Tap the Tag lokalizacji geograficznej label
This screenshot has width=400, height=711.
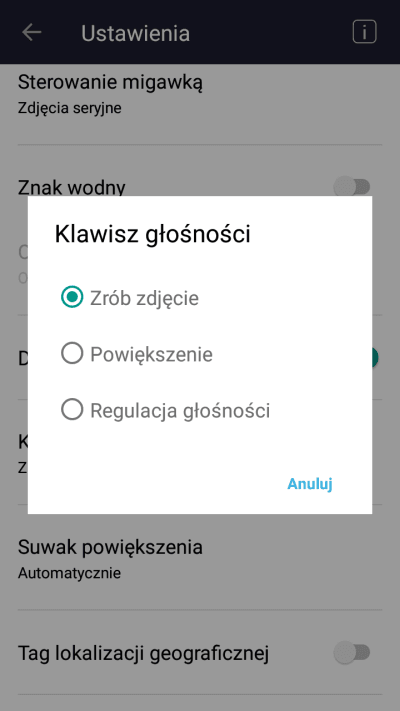(x=143, y=653)
